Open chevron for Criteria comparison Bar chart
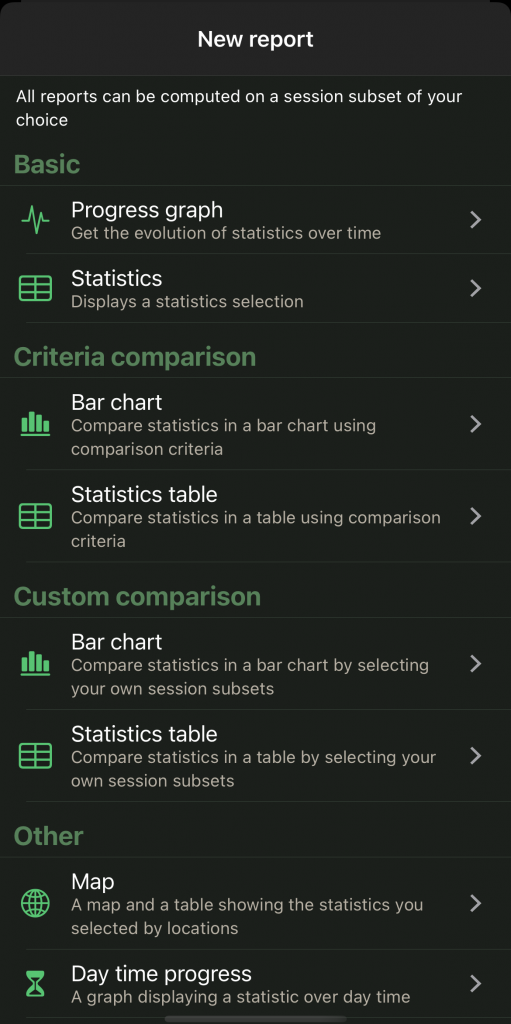The width and height of the screenshot is (511, 1024). pos(476,424)
